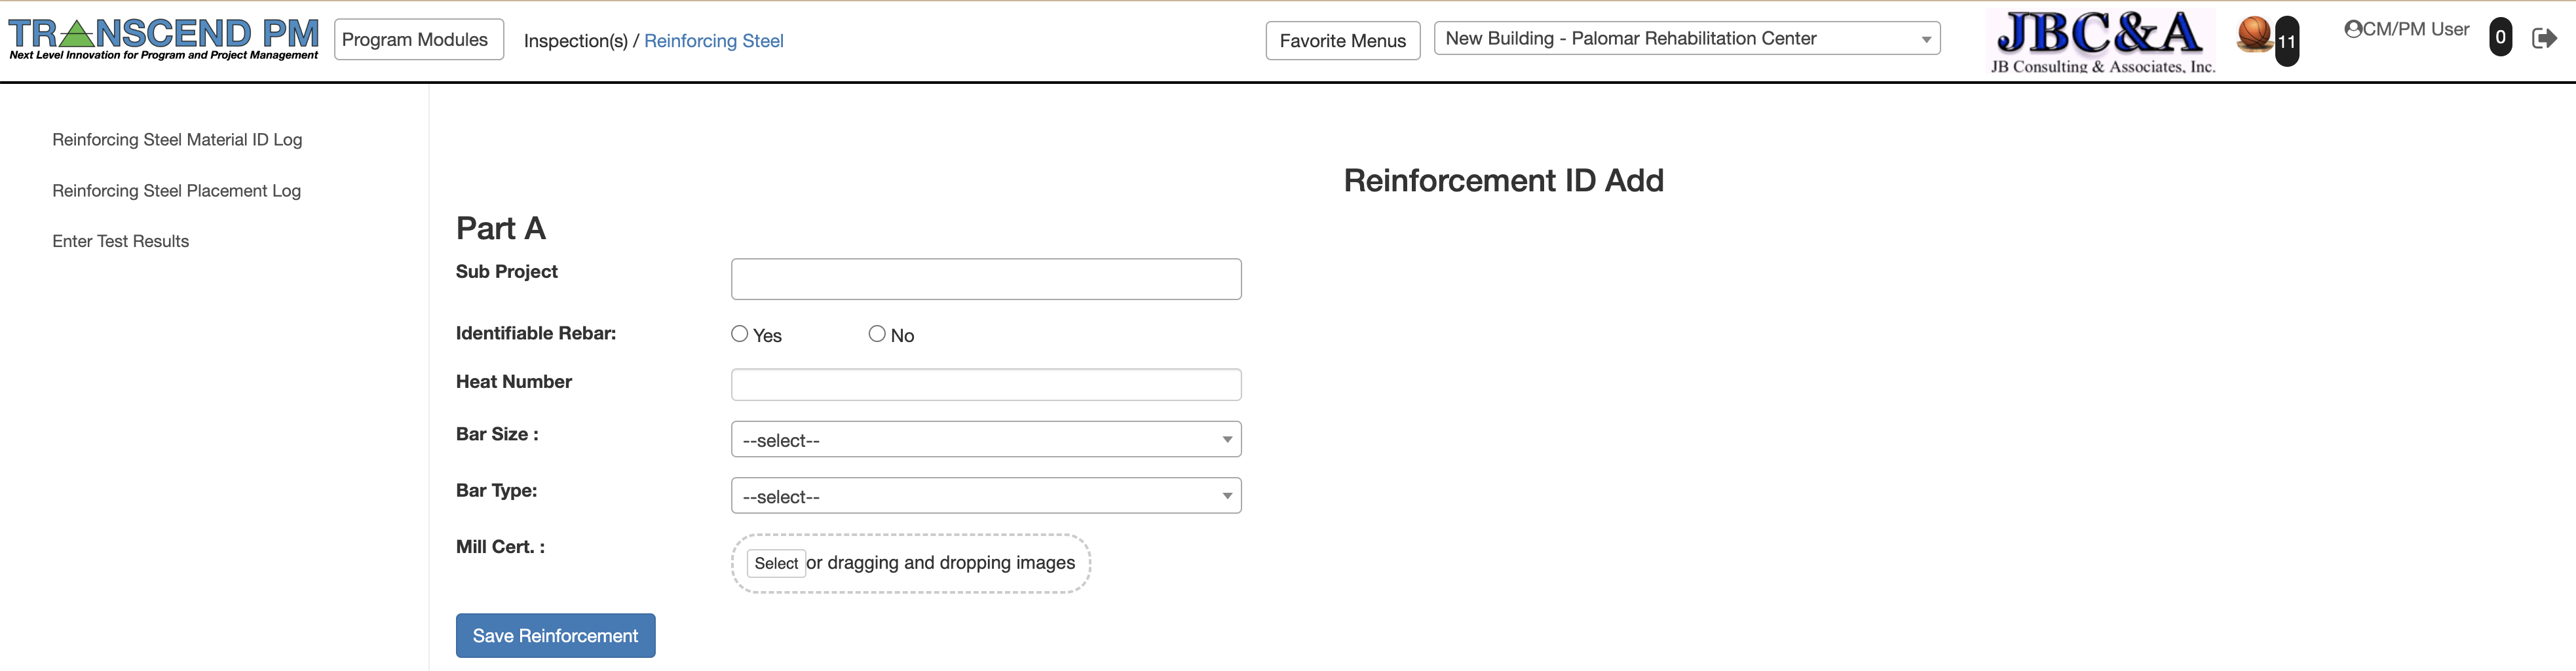2576x671 pixels.
Task: Open the 0 counter badge
Action: tap(2500, 37)
